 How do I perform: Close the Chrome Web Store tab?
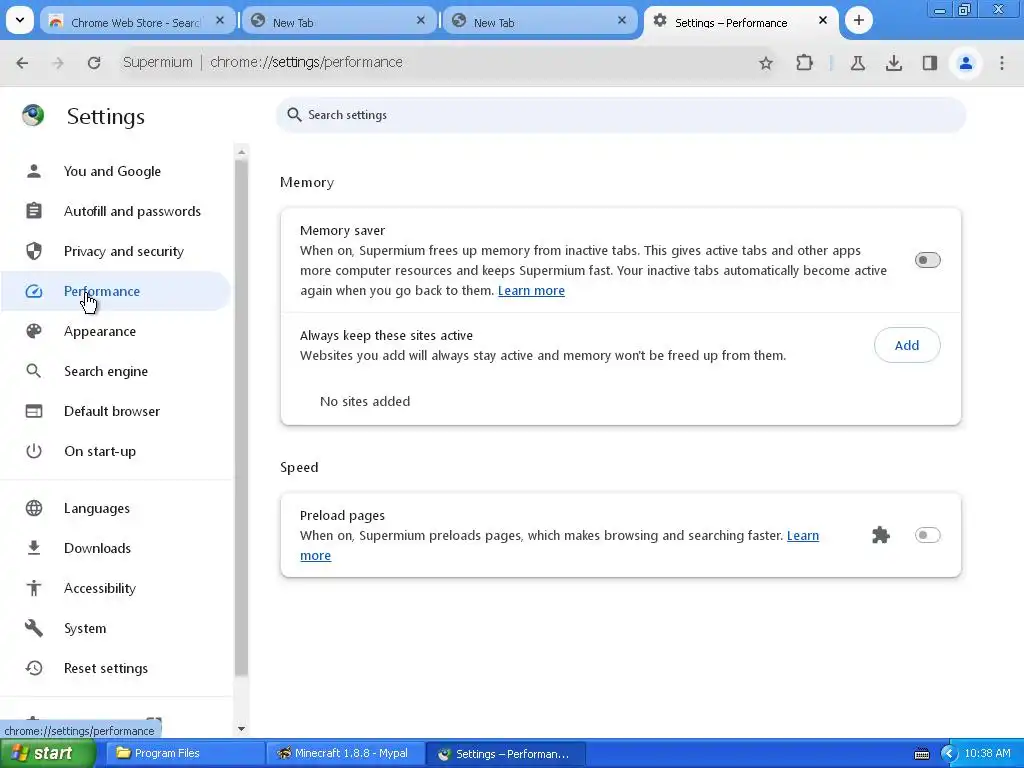(220, 21)
